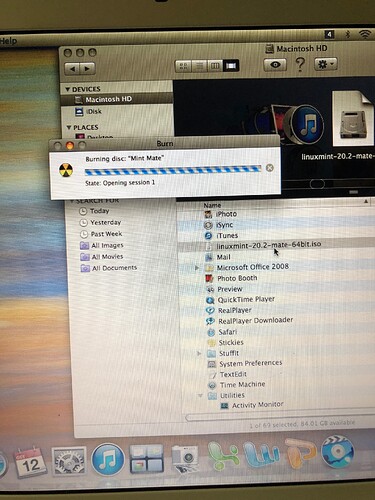Select Cover Flow view button
This screenshot has width=375, height=500.
231,66
